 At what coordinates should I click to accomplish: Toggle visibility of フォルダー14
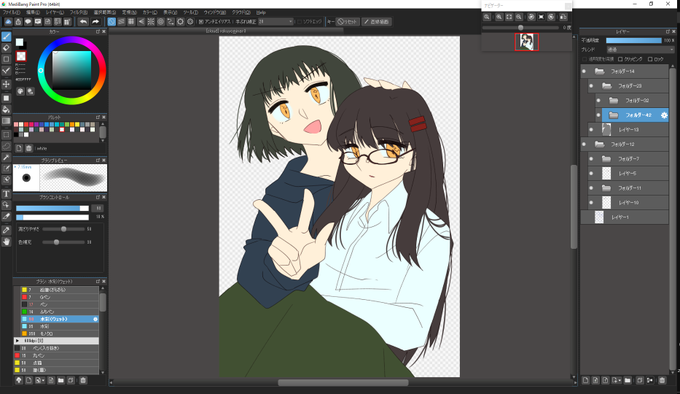click(x=584, y=71)
